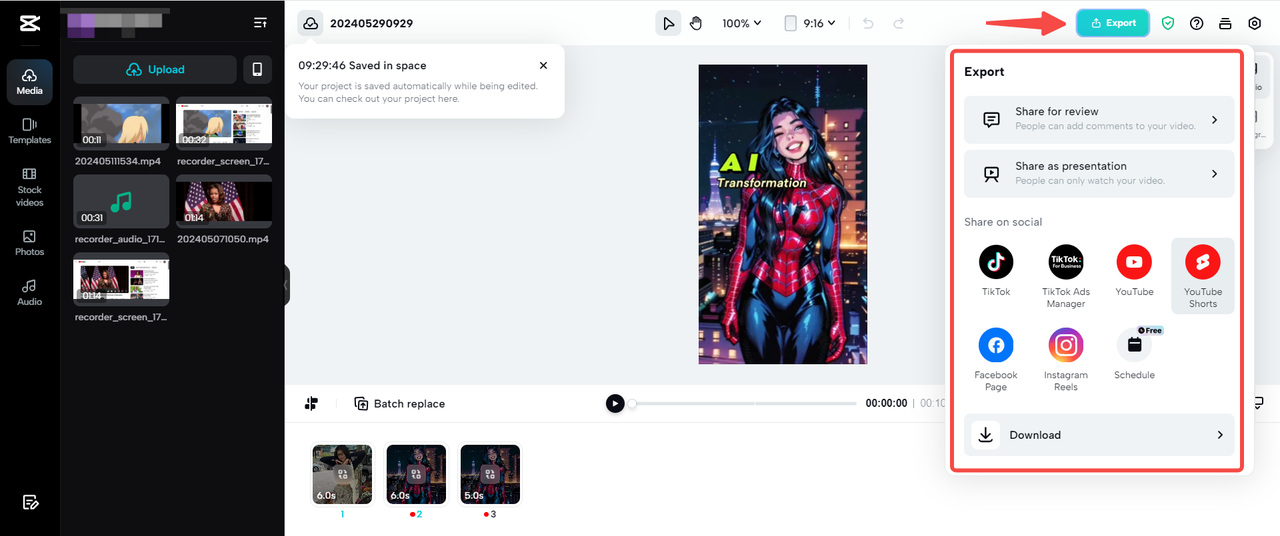
Task: Share to TikTok
Action: (x=996, y=270)
